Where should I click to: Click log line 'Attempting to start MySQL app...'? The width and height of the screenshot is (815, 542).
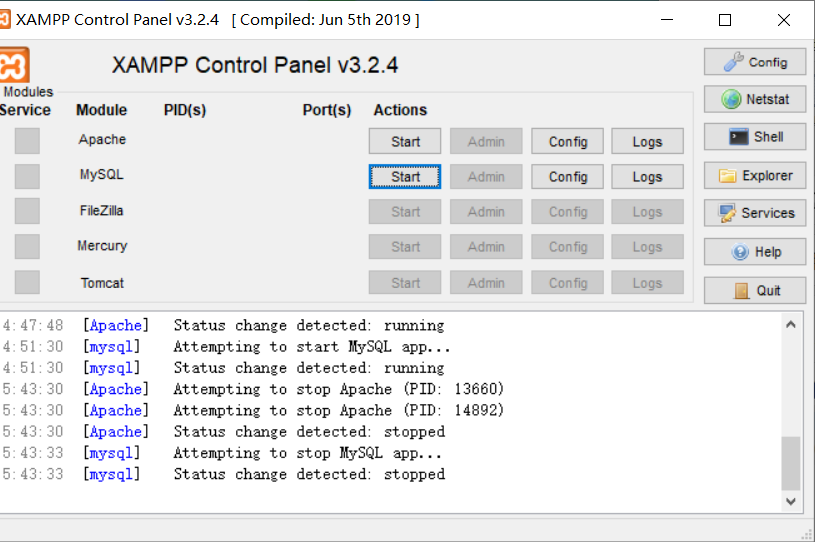click(312, 347)
